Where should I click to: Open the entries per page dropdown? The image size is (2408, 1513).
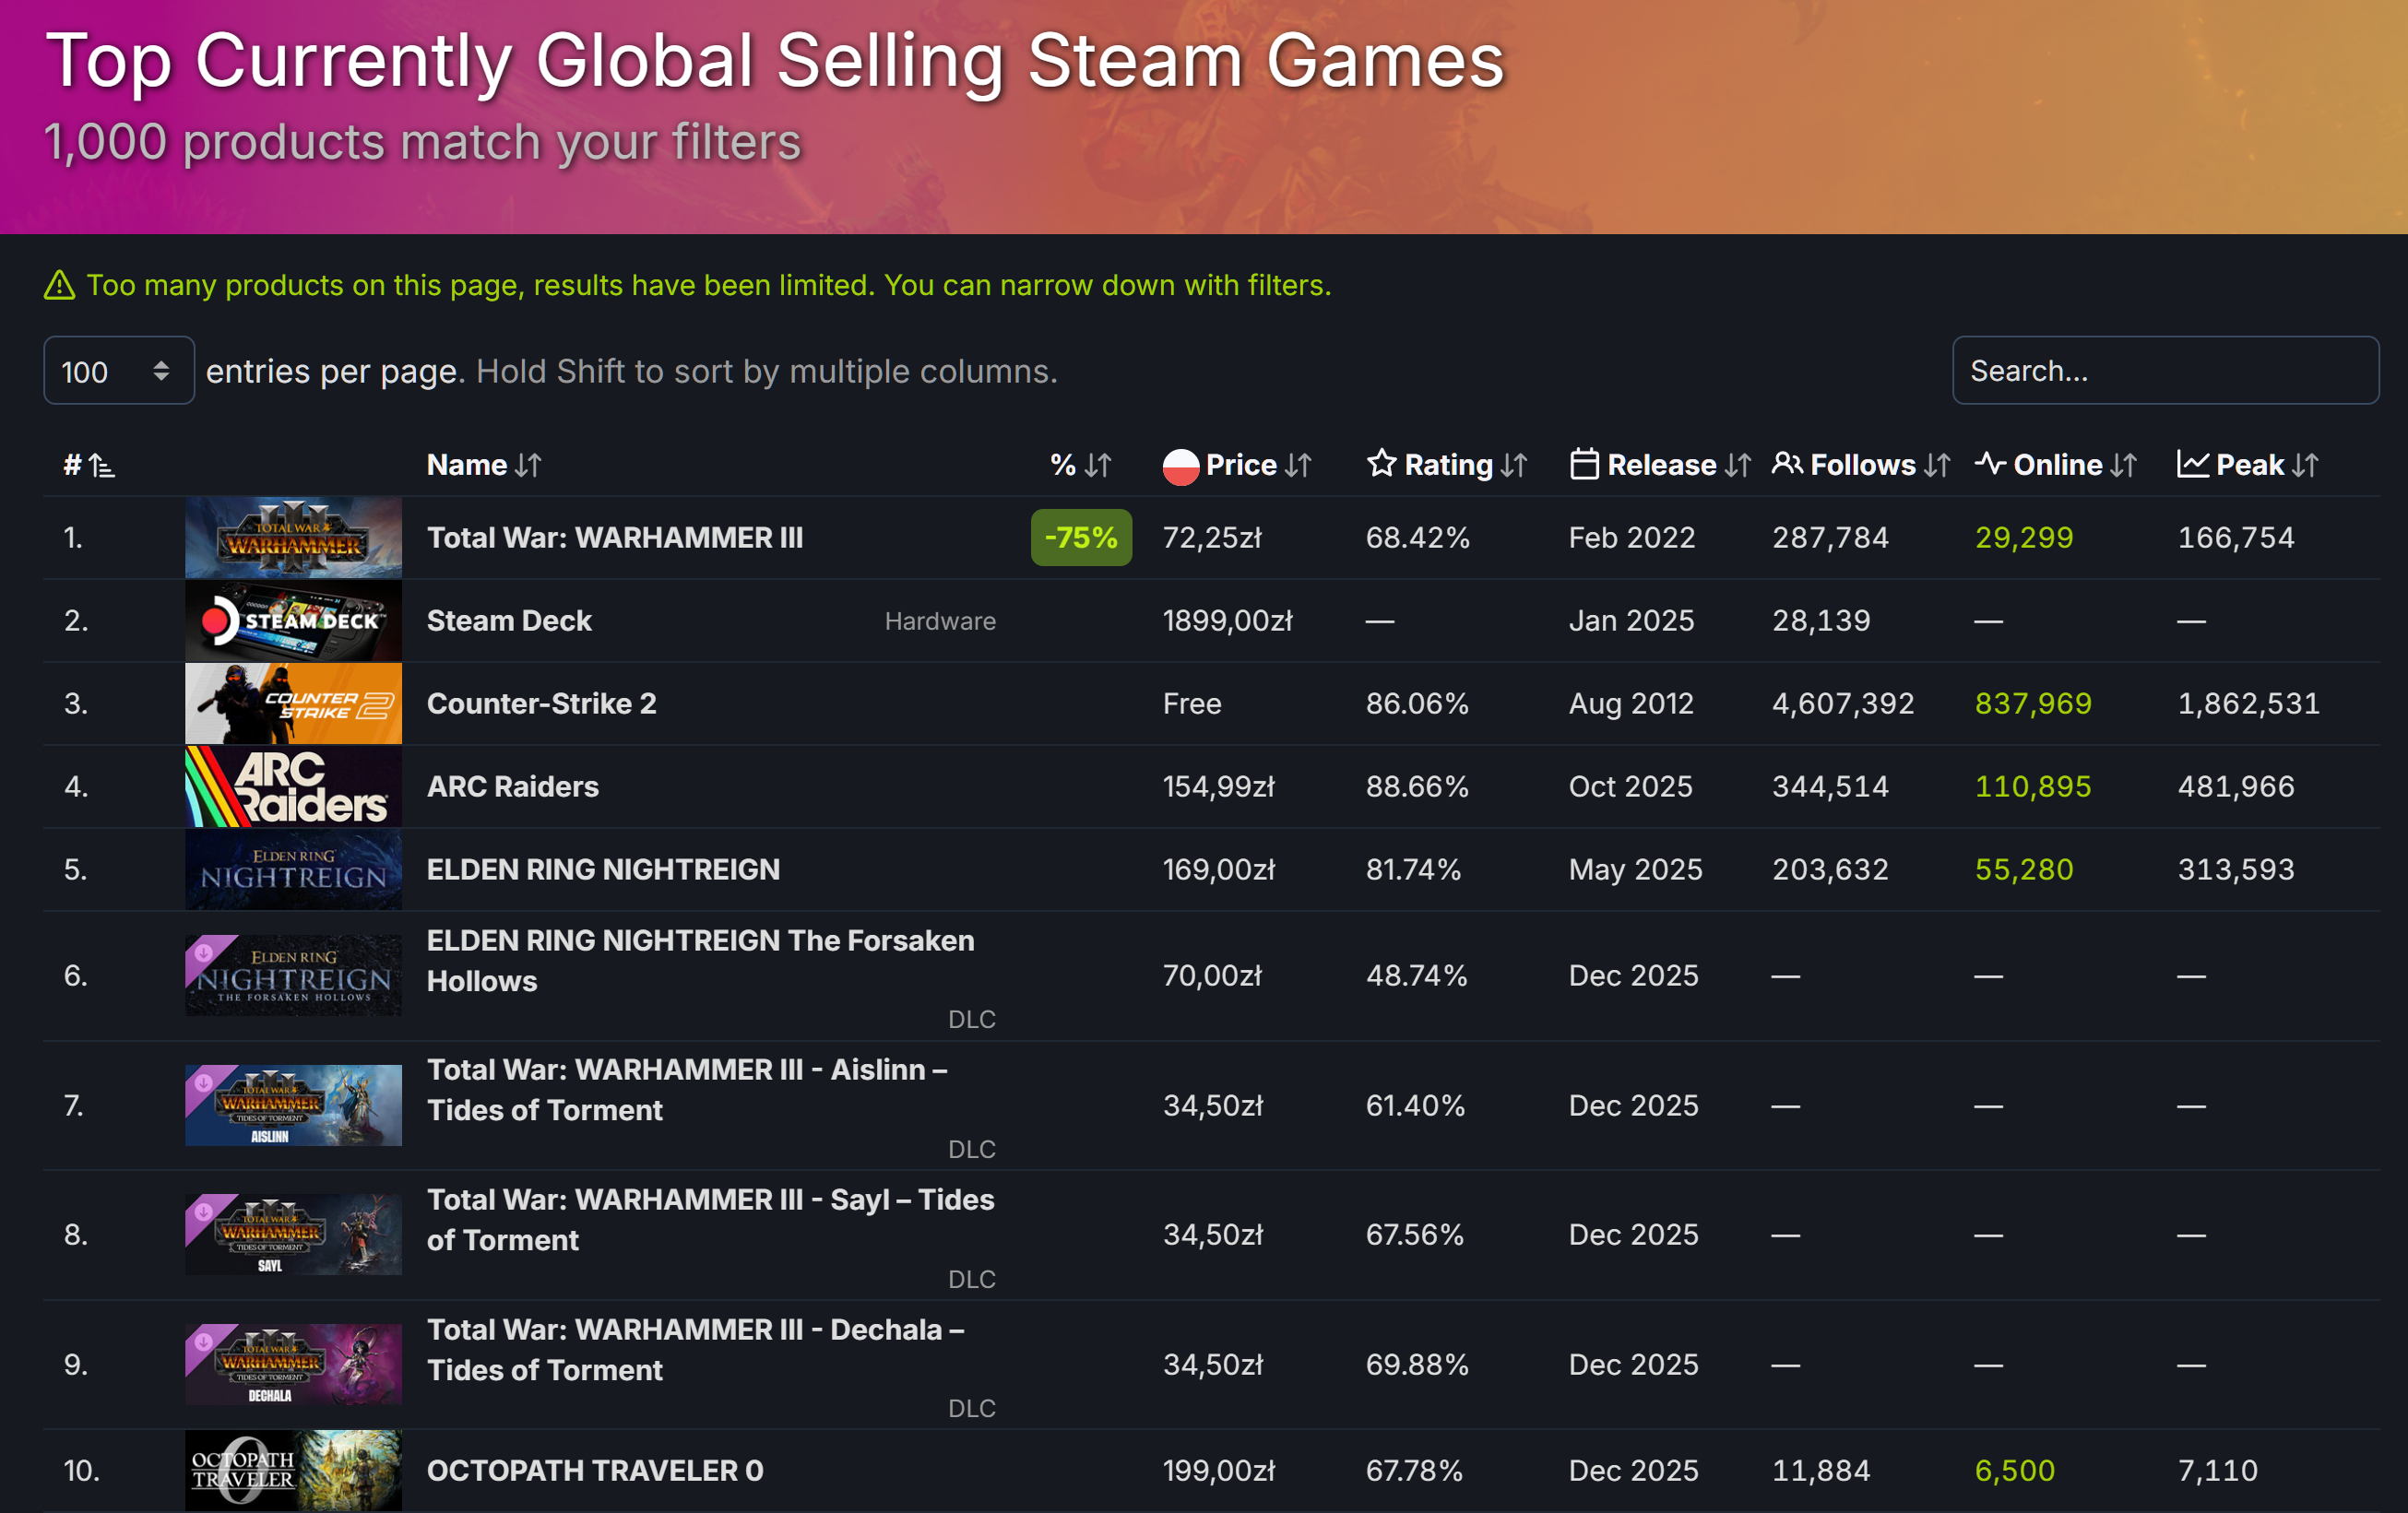pos(118,371)
